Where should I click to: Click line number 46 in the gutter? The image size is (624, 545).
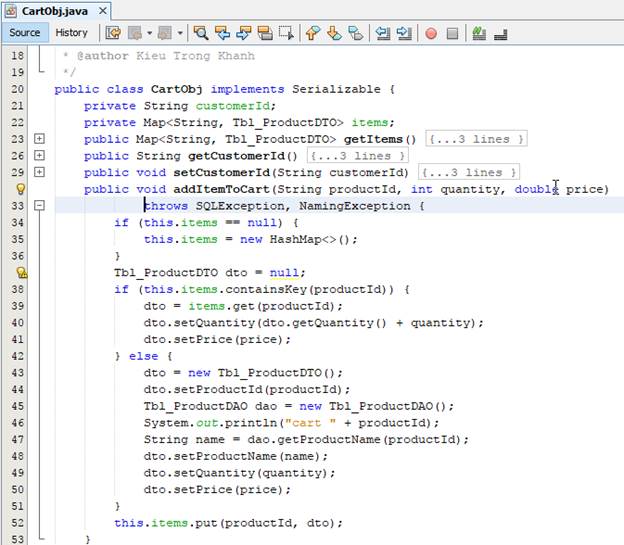pyautogui.click(x=18, y=422)
